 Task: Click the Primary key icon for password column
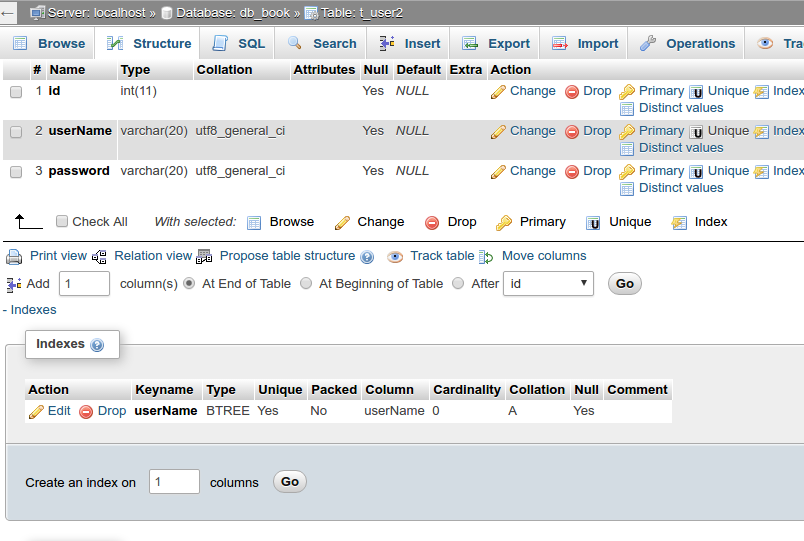(627, 171)
